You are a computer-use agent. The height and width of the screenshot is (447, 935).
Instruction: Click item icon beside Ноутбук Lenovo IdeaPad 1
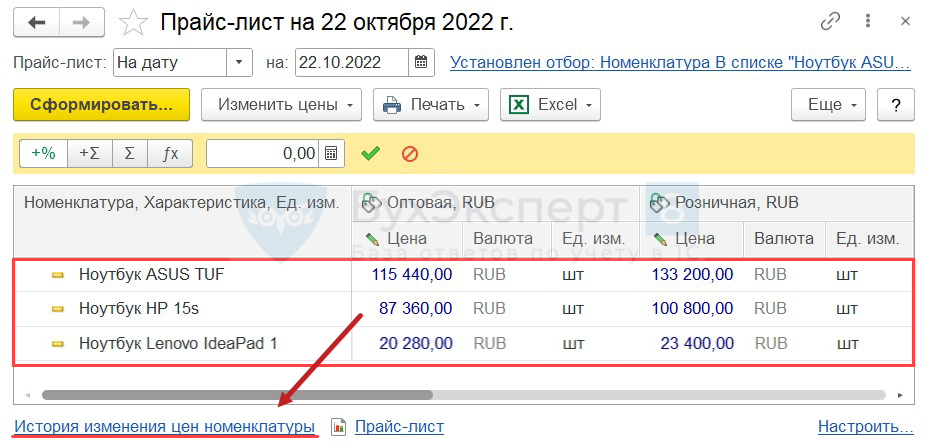[x=57, y=344]
